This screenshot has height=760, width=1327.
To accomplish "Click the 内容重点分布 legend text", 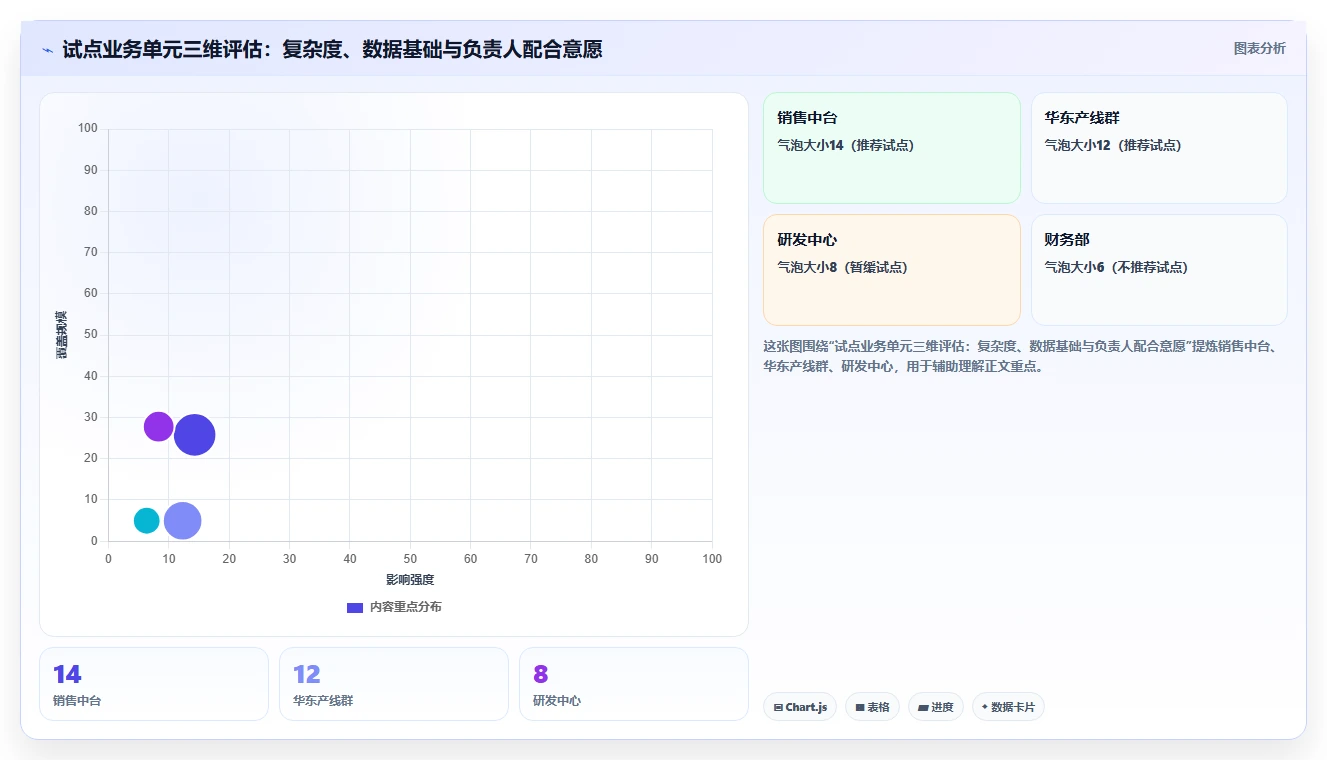I will 405,607.
